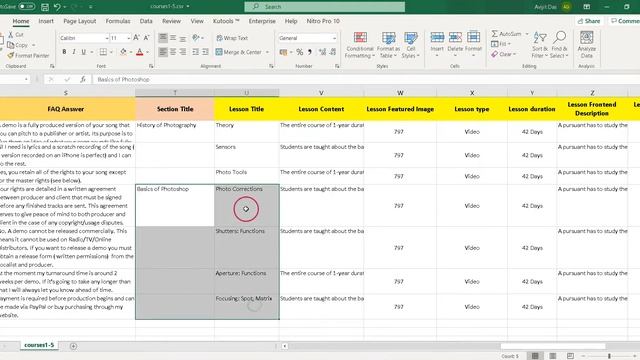Toggle Italic formatting
Image resolution: width=640 pixels, height=360 pixels.
(74, 52)
